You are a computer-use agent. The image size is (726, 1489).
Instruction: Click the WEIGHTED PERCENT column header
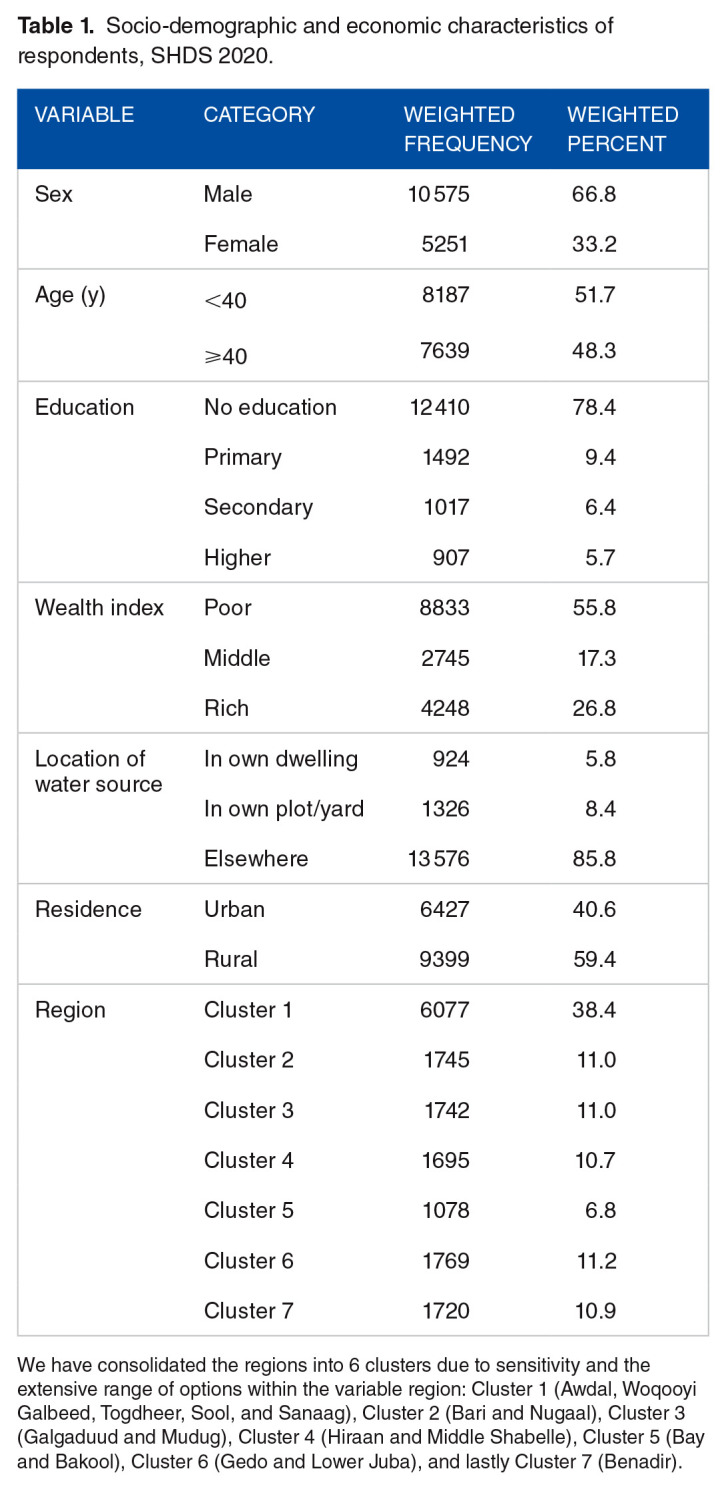click(x=622, y=129)
